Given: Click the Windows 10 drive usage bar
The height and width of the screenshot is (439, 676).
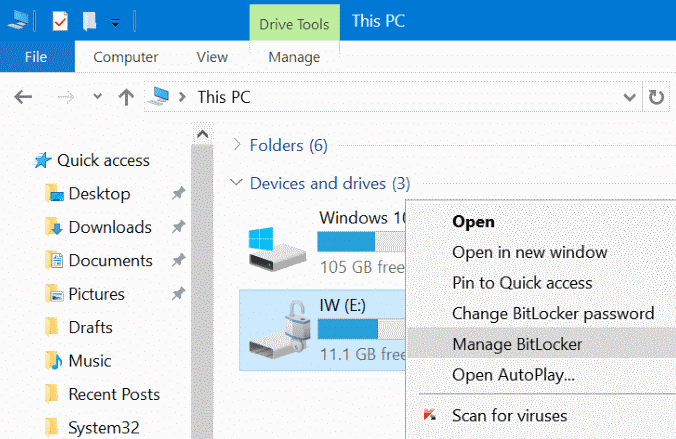Looking at the screenshot, I should [x=361, y=241].
